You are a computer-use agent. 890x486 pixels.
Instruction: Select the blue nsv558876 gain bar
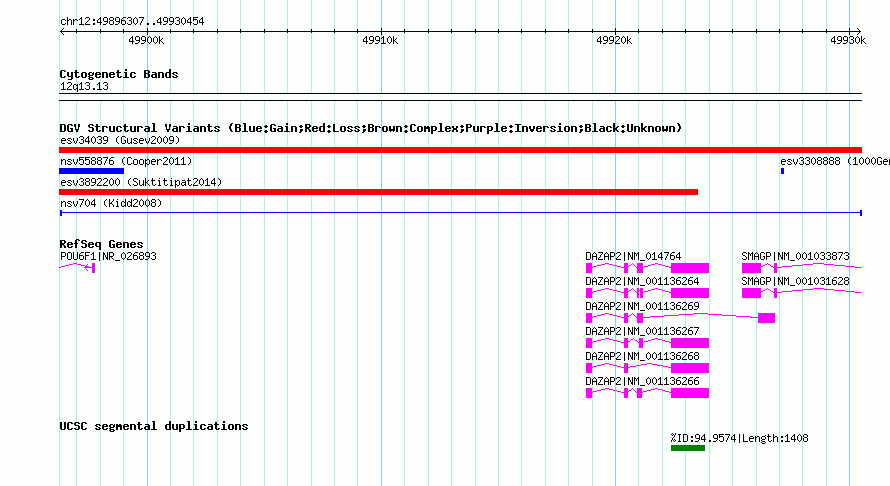pyautogui.click(x=91, y=171)
